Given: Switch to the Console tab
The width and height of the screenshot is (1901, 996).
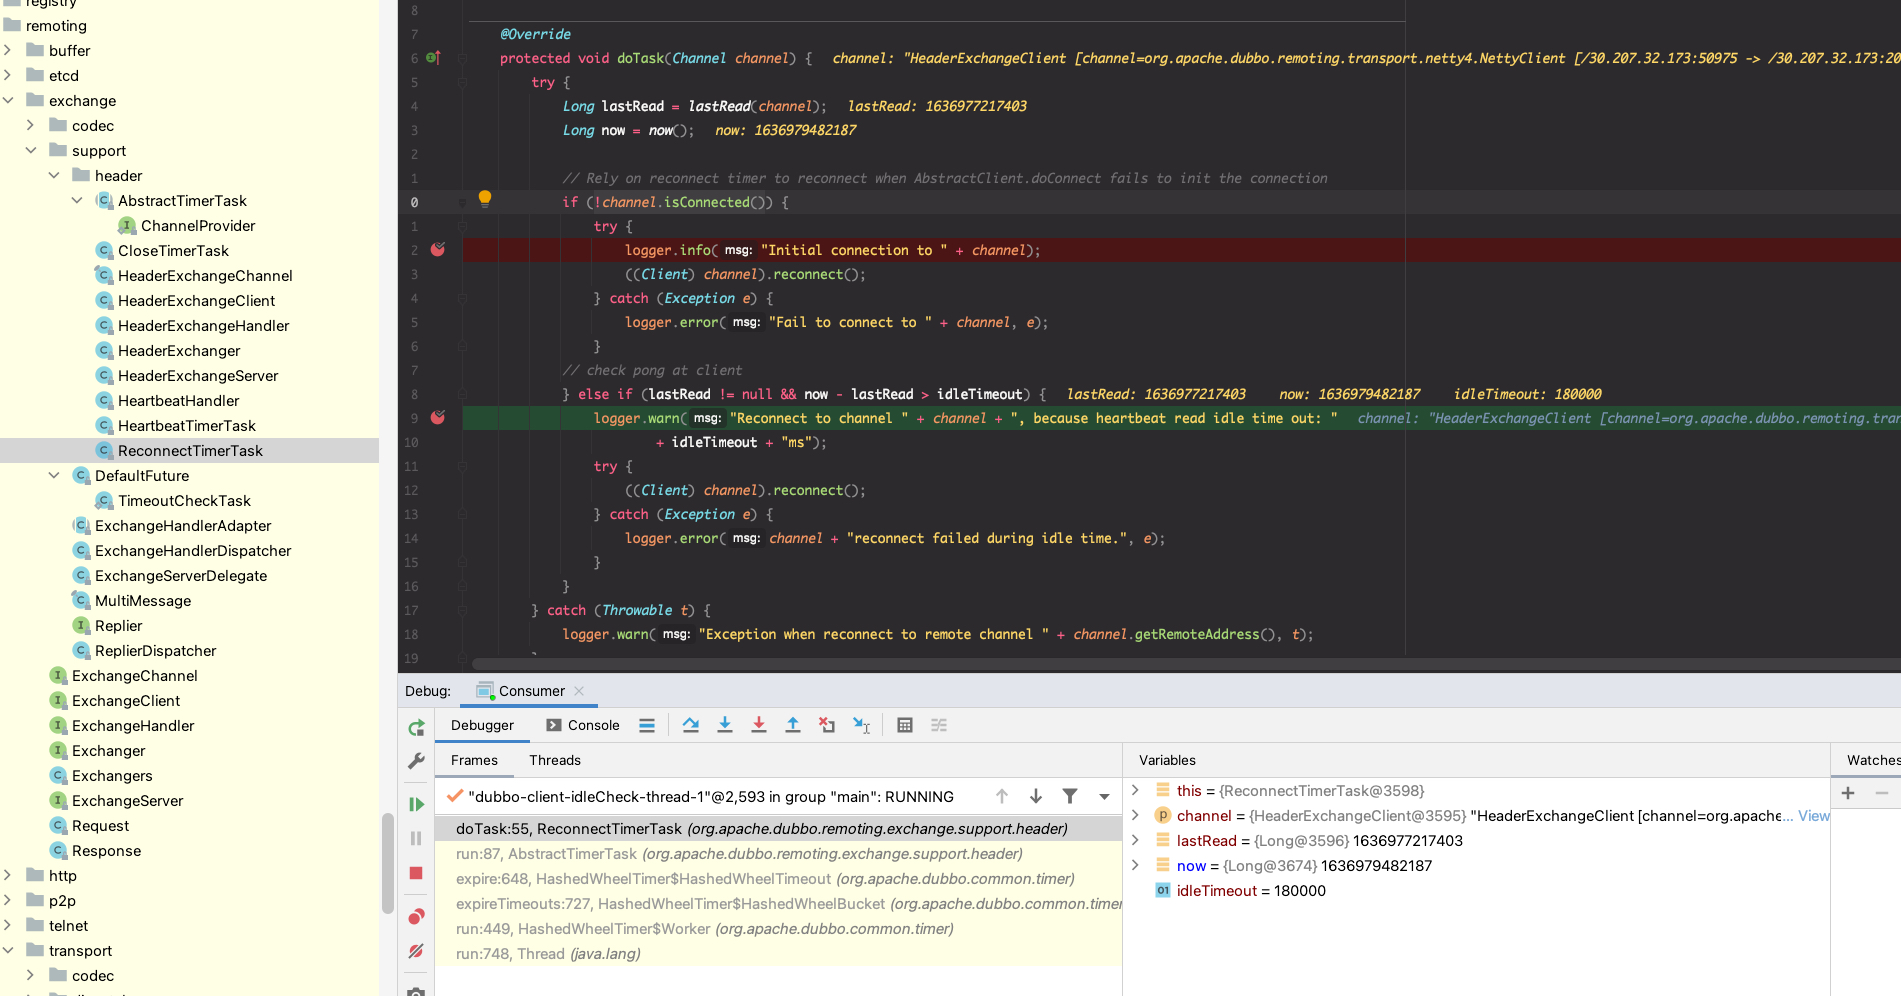Looking at the screenshot, I should click(x=593, y=724).
